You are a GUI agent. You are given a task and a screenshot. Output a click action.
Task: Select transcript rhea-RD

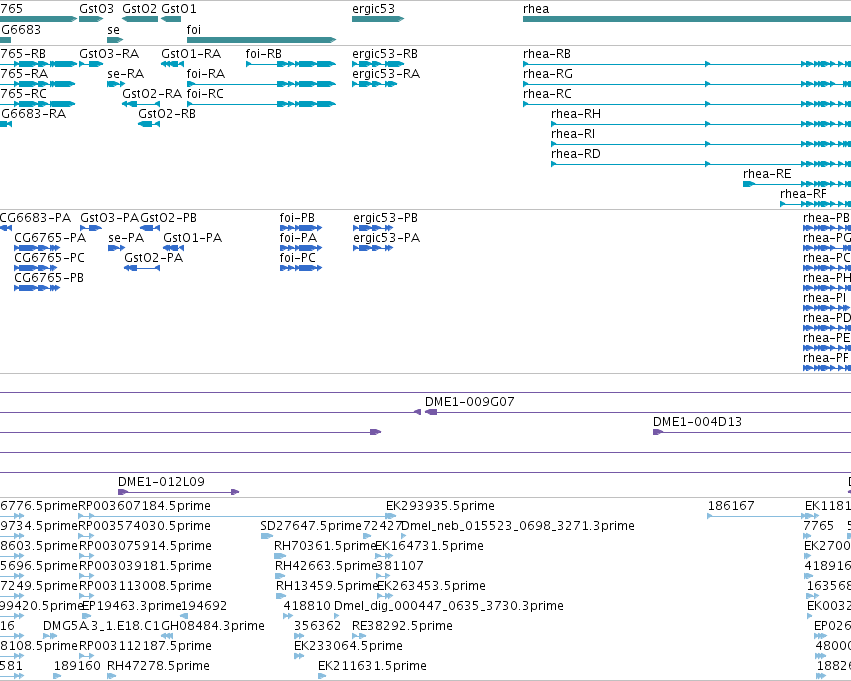click(x=701, y=164)
